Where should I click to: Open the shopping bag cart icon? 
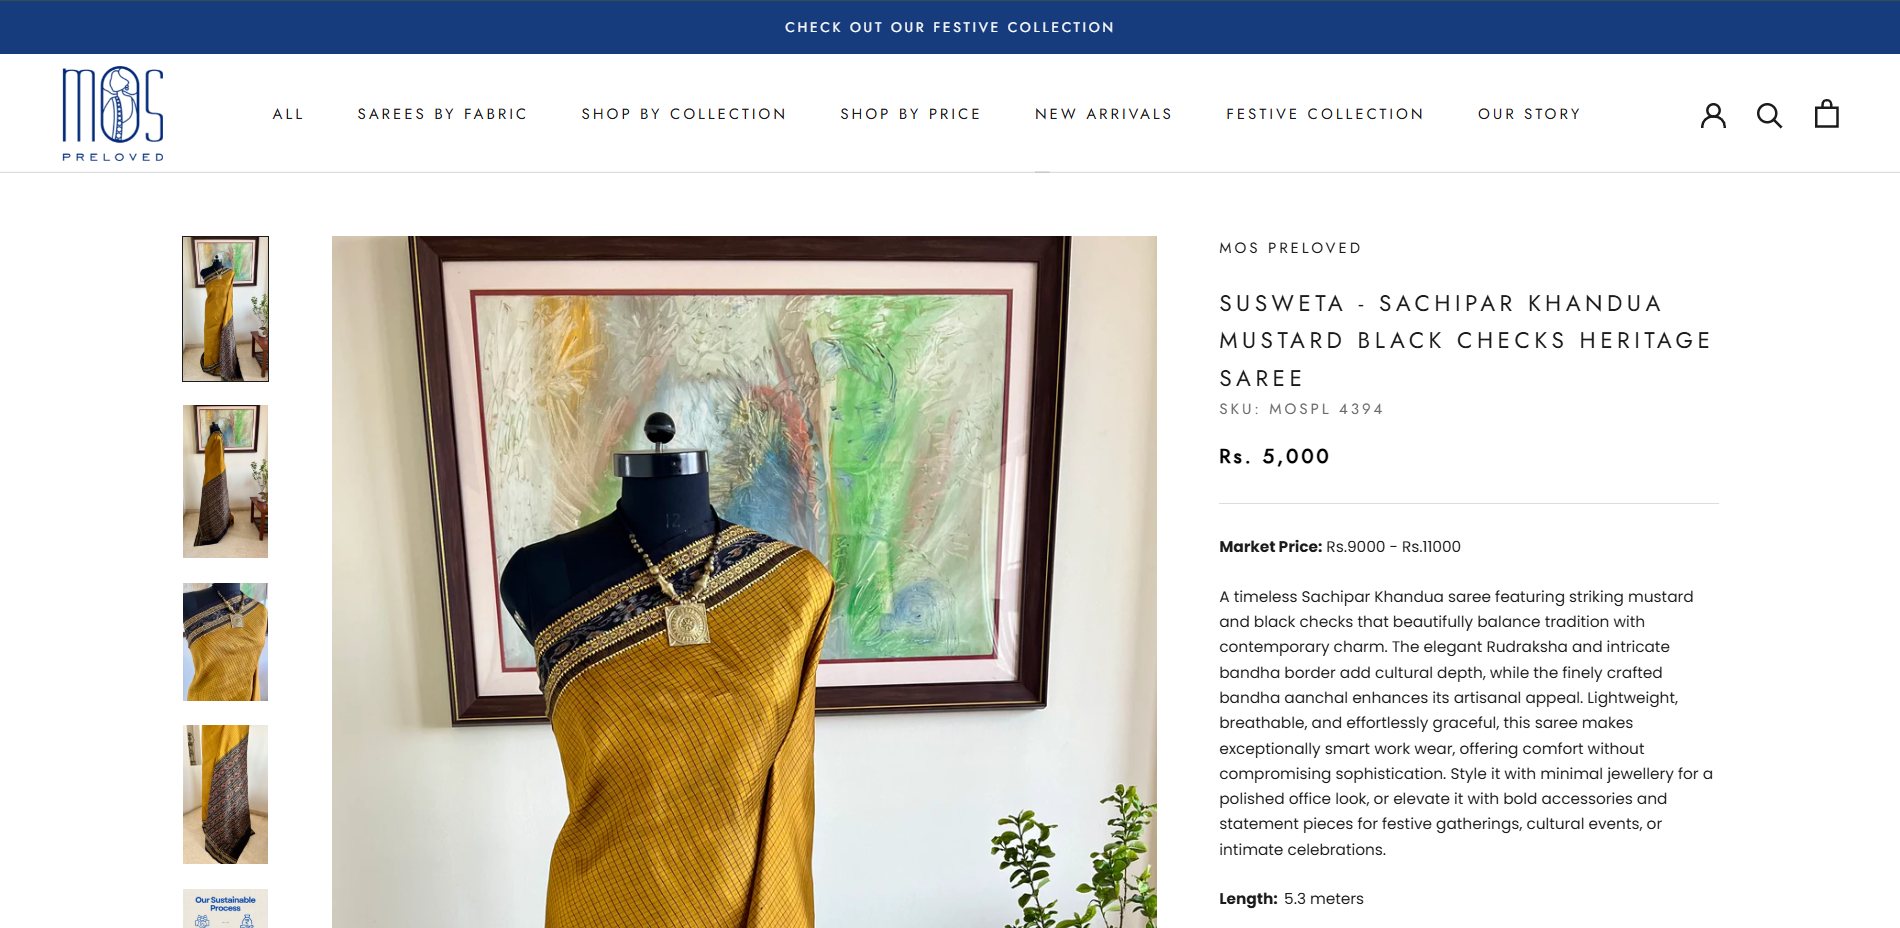click(x=1826, y=114)
